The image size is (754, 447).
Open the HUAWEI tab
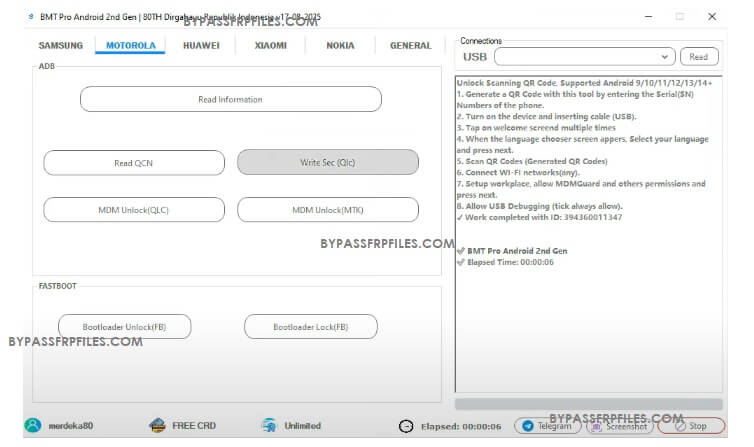click(202, 45)
